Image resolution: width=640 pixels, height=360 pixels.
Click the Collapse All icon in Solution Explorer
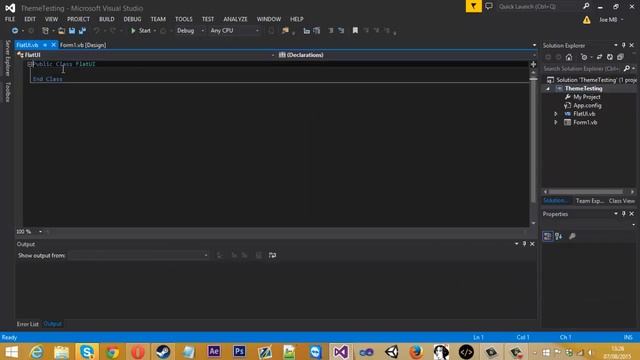pyautogui.click(x=620, y=57)
